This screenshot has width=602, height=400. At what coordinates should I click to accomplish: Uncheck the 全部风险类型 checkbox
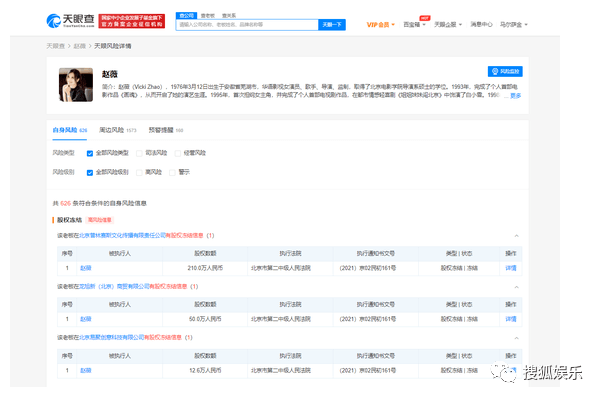(x=90, y=153)
